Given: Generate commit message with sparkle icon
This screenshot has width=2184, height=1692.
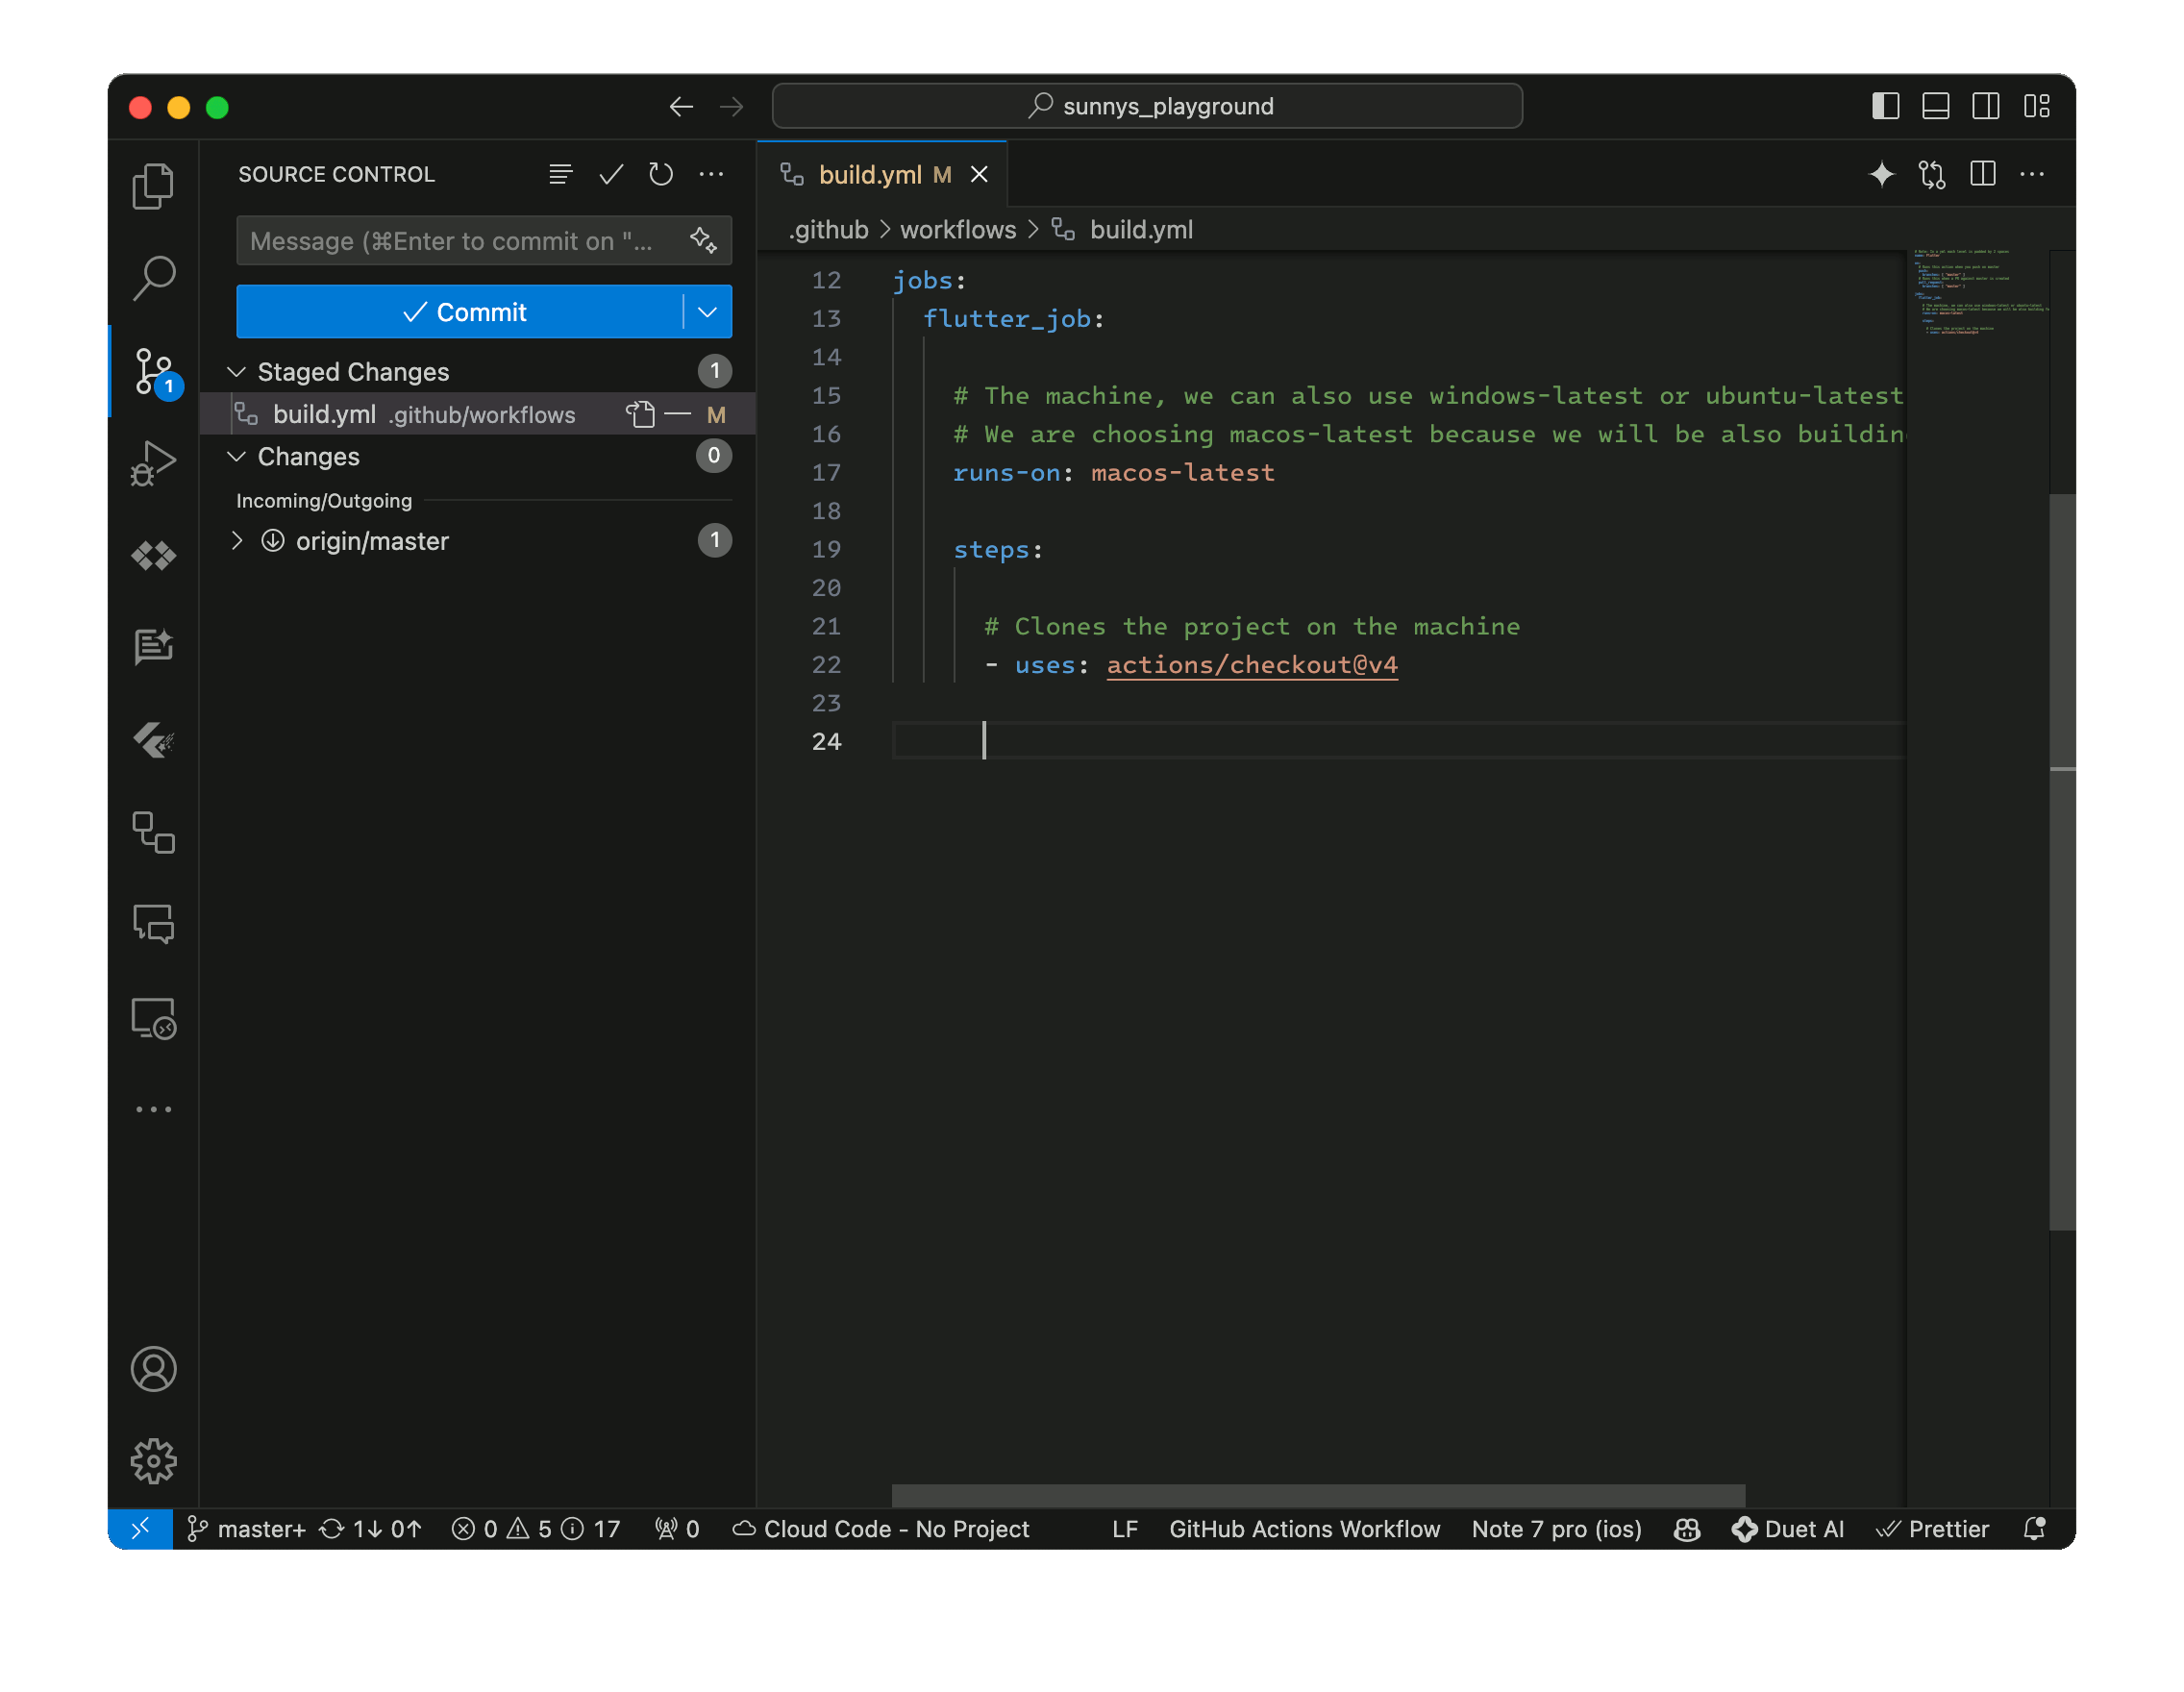Looking at the screenshot, I should (x=703, y=240).
